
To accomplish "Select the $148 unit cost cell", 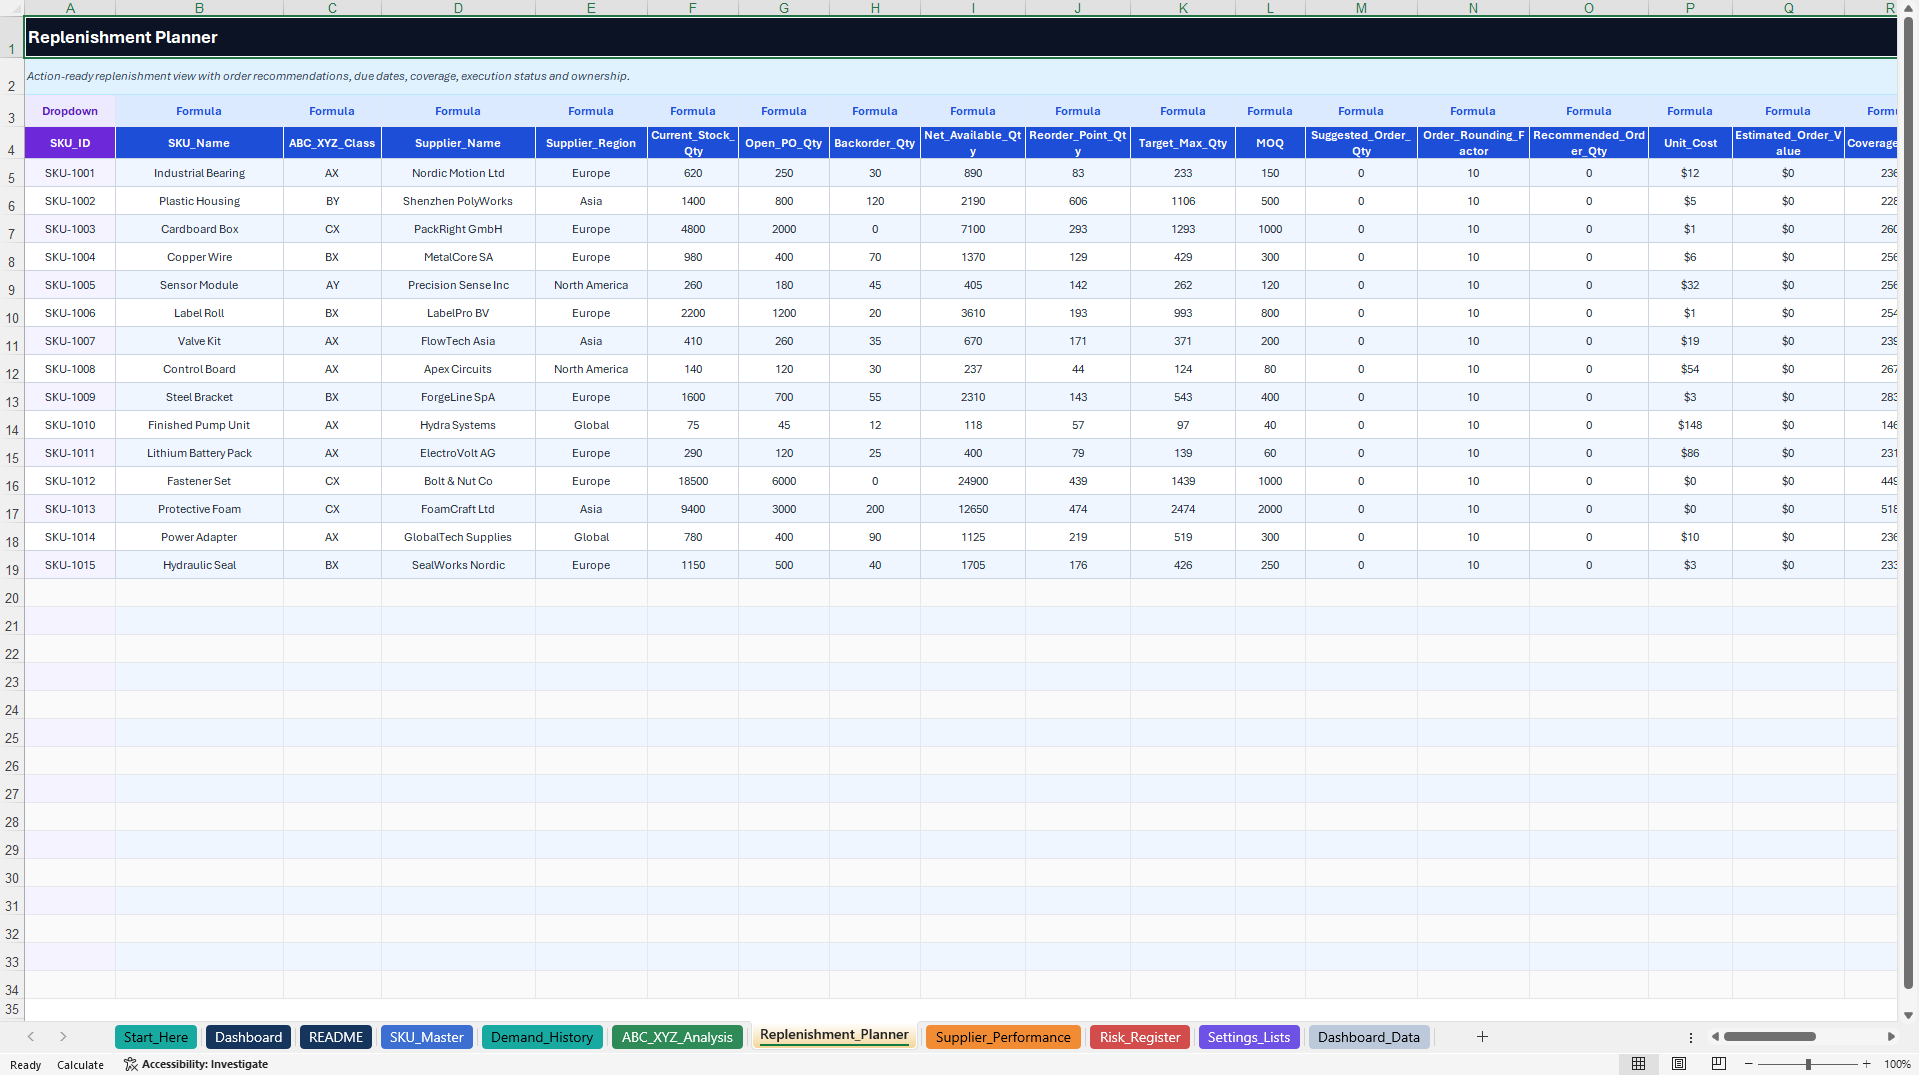I will [x=1690, y=425].
